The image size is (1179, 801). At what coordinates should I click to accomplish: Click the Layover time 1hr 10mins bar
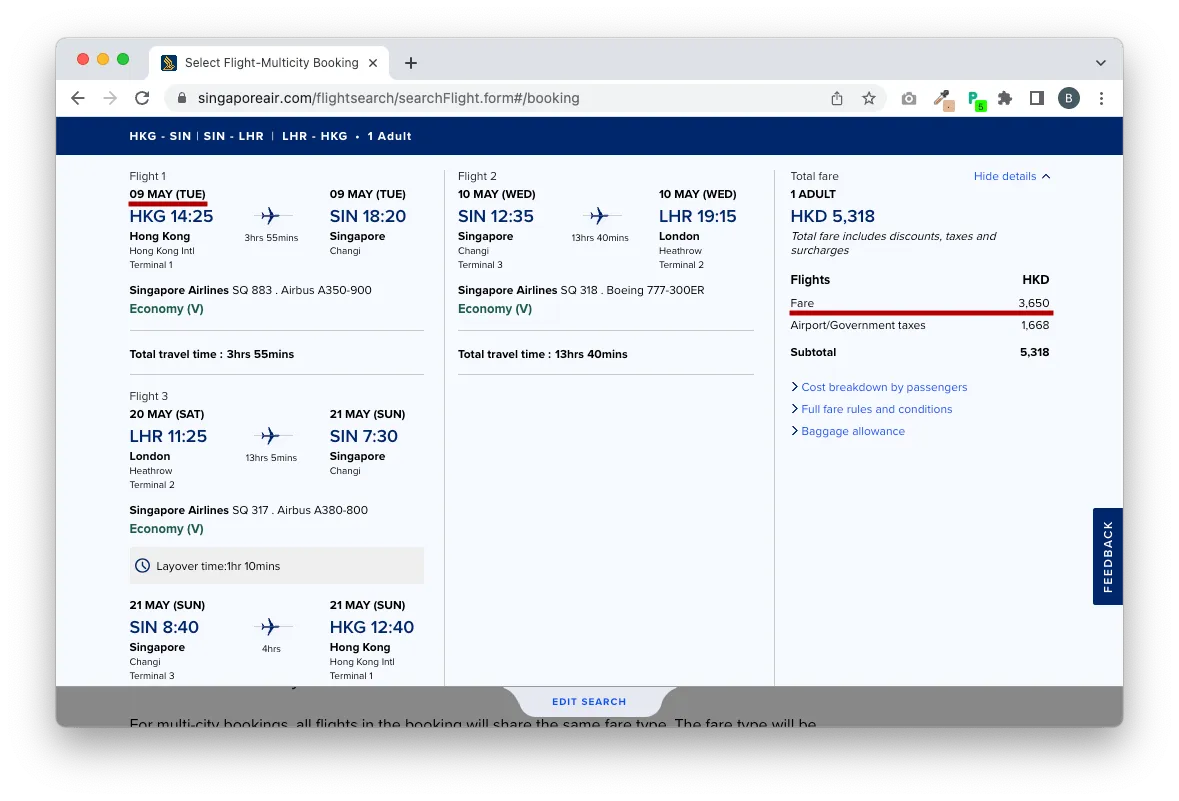(x=277, y=566)
